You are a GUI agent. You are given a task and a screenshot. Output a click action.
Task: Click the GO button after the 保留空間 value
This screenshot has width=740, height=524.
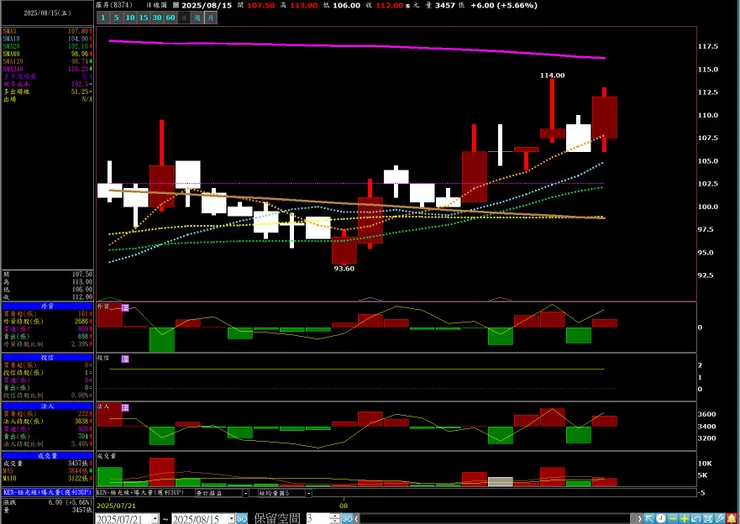click(x=347, y=518)
